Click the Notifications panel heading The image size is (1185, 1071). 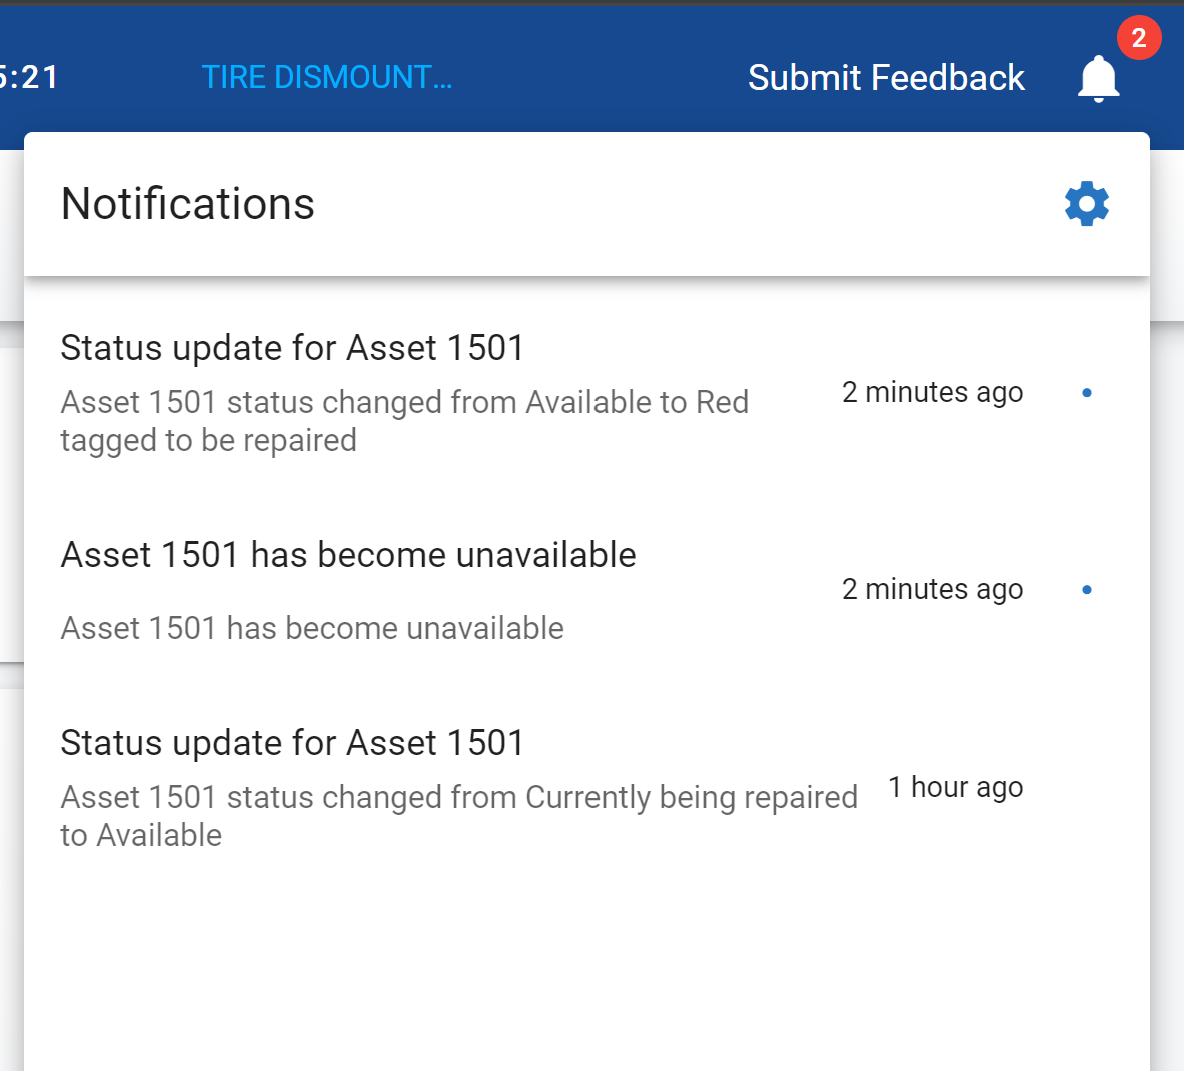pos(188,204)
